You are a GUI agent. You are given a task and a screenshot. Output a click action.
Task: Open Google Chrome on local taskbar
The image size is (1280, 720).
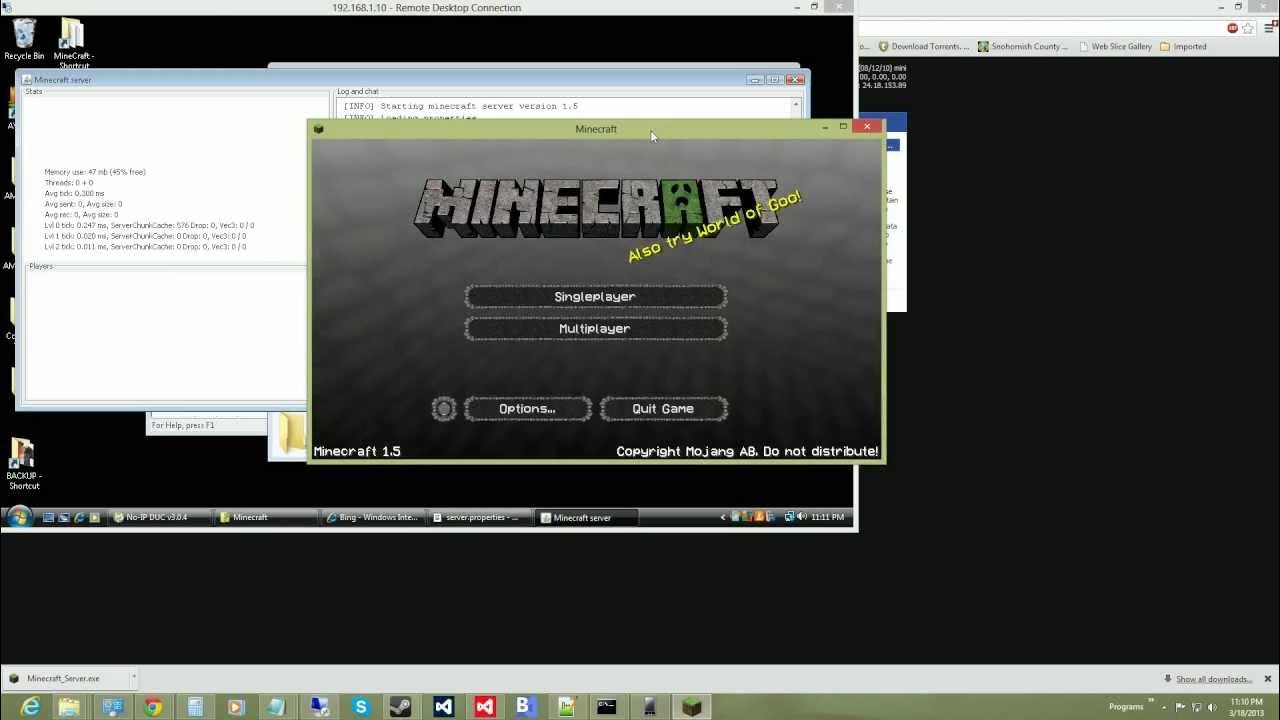[x=153, y=707]
